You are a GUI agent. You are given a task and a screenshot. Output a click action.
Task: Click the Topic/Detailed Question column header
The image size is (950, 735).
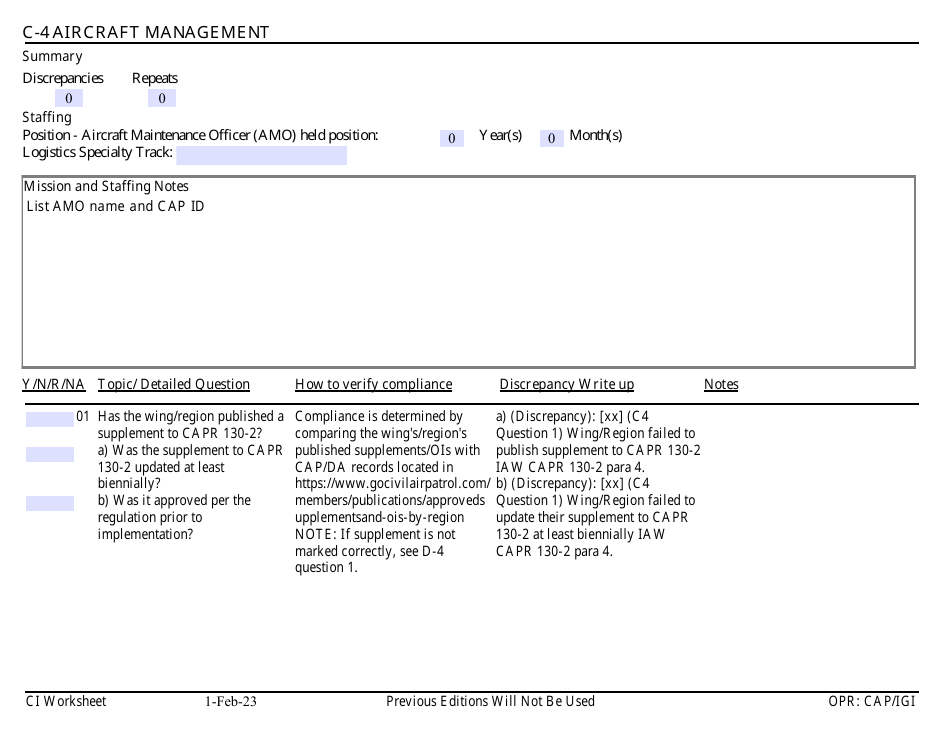click(x=174, y=385)
